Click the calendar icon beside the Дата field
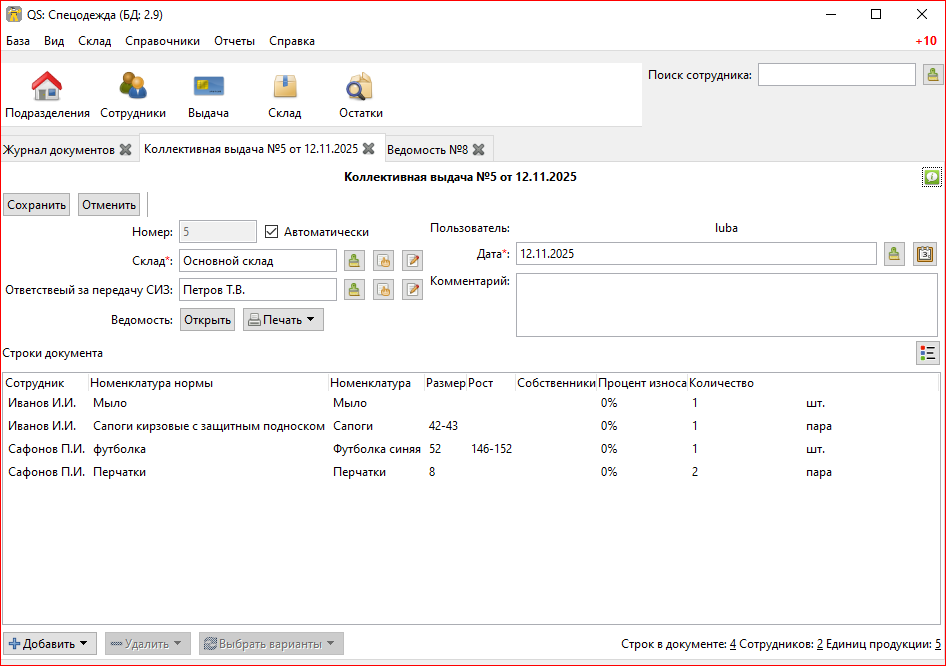The image size is (946, 666). [x=924, y=254]
